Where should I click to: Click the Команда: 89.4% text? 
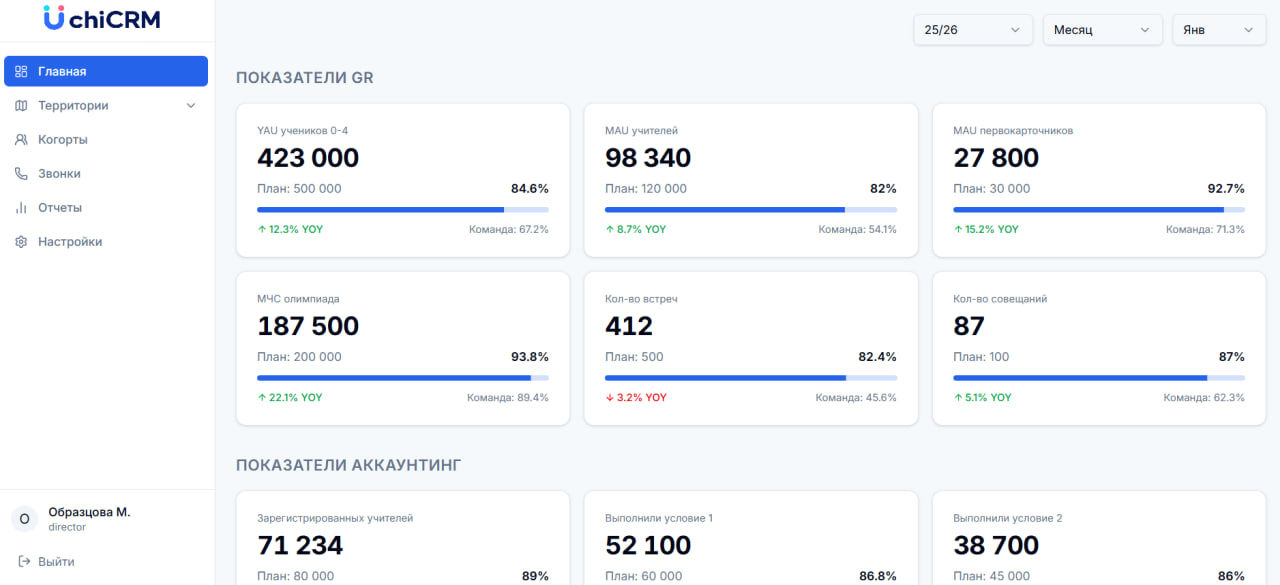click(508, 397)
